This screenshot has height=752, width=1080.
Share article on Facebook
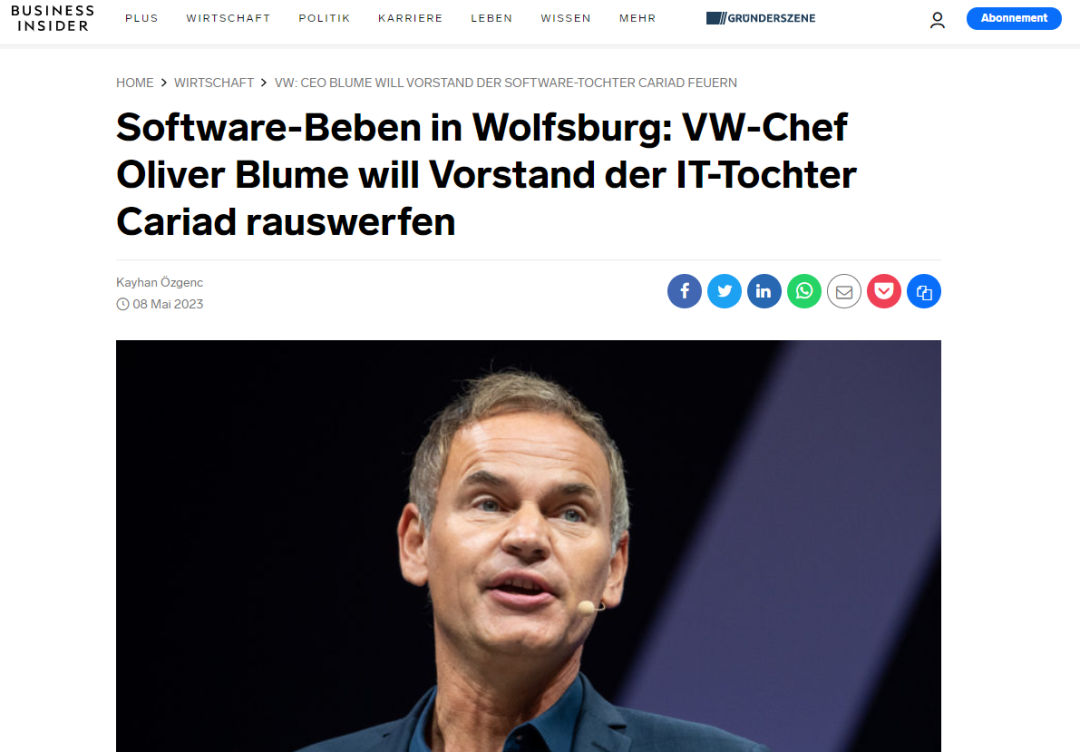(684, 291)
